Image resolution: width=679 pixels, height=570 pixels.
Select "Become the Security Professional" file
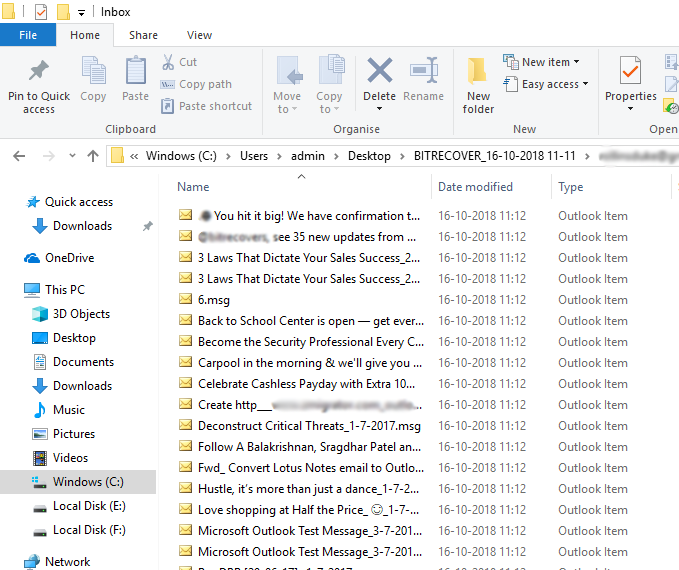point(311,342)
